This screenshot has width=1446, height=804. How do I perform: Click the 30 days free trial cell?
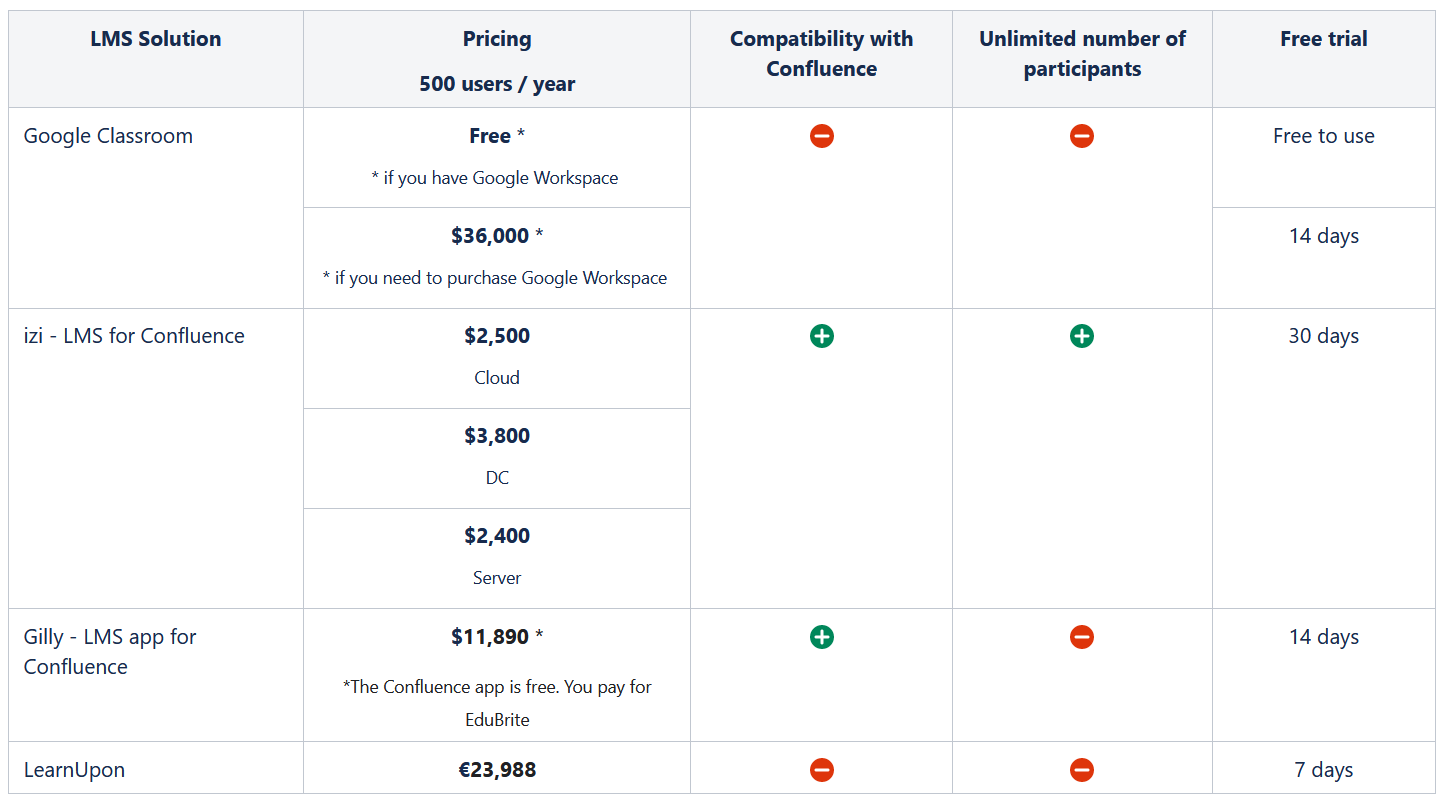(1324, 458)
